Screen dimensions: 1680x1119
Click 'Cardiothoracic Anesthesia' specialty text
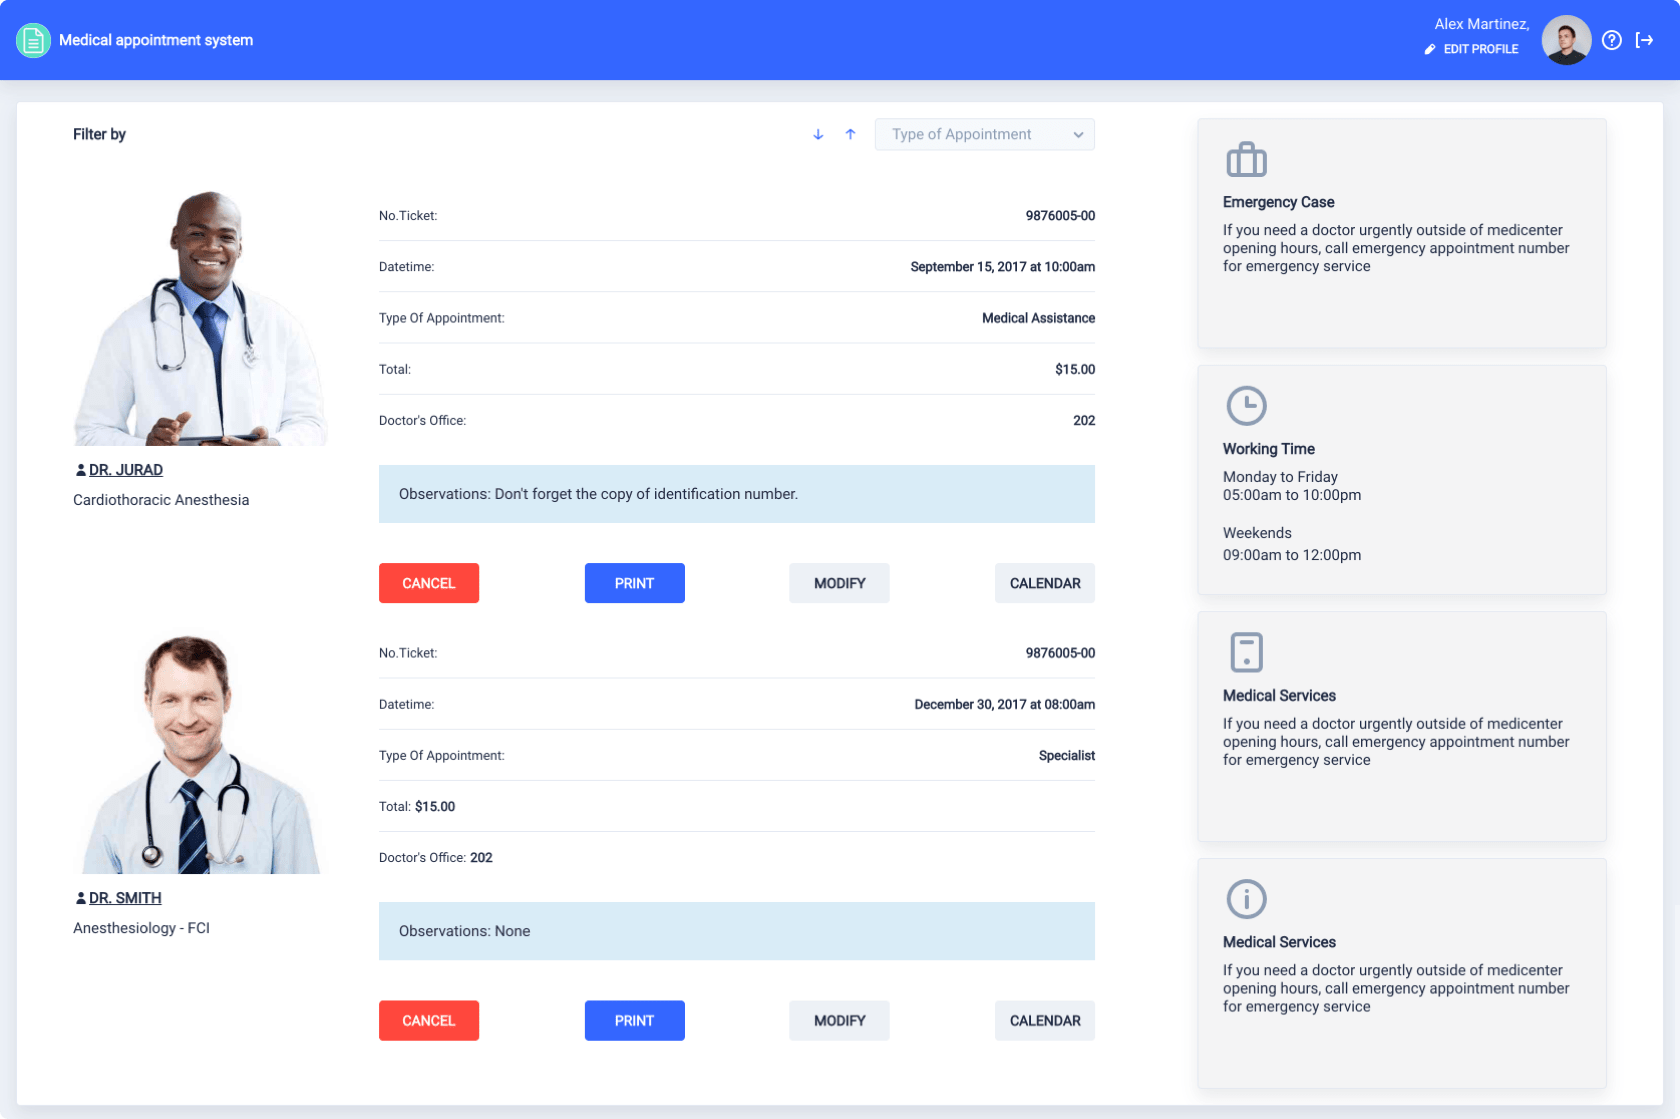pyautogui.click(x=161, y=500)
